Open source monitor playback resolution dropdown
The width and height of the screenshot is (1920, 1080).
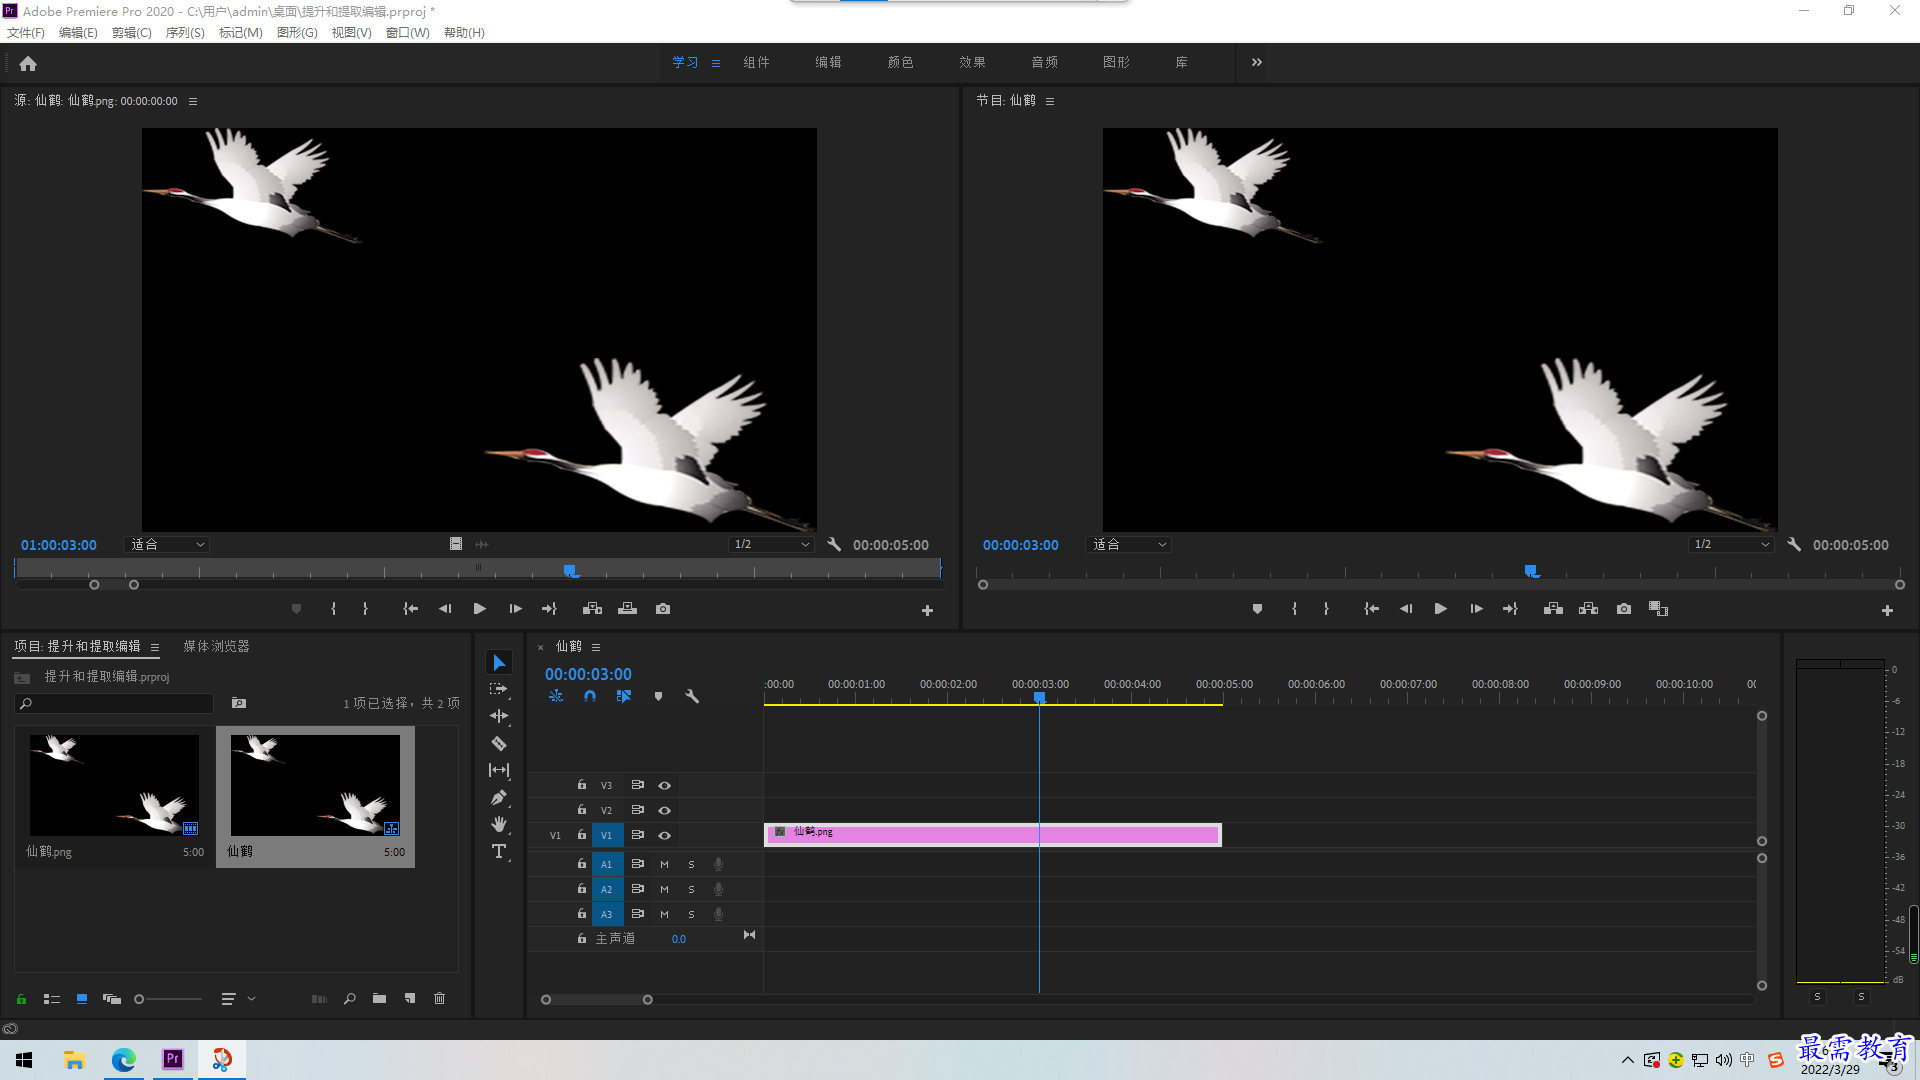click(x=771, y=545)
